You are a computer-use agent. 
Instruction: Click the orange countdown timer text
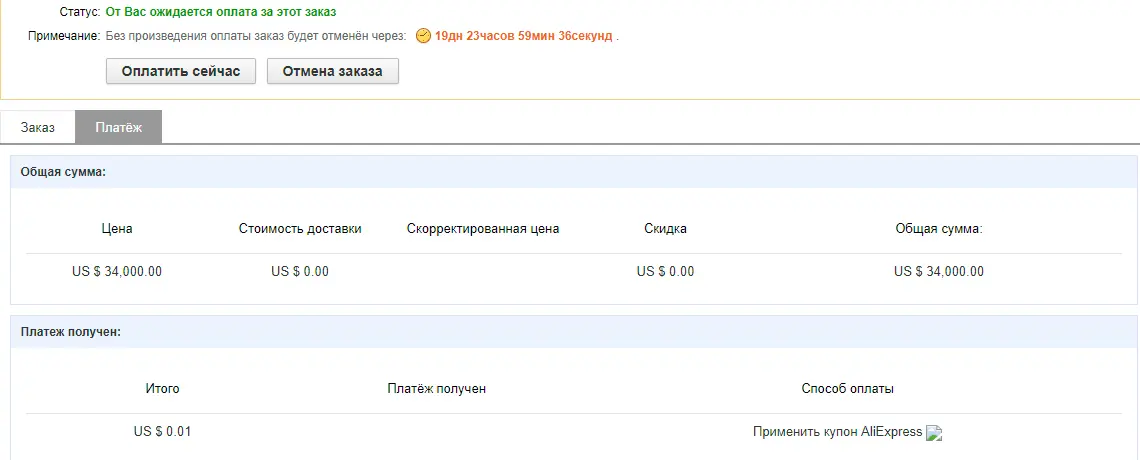tap(523, 36)
